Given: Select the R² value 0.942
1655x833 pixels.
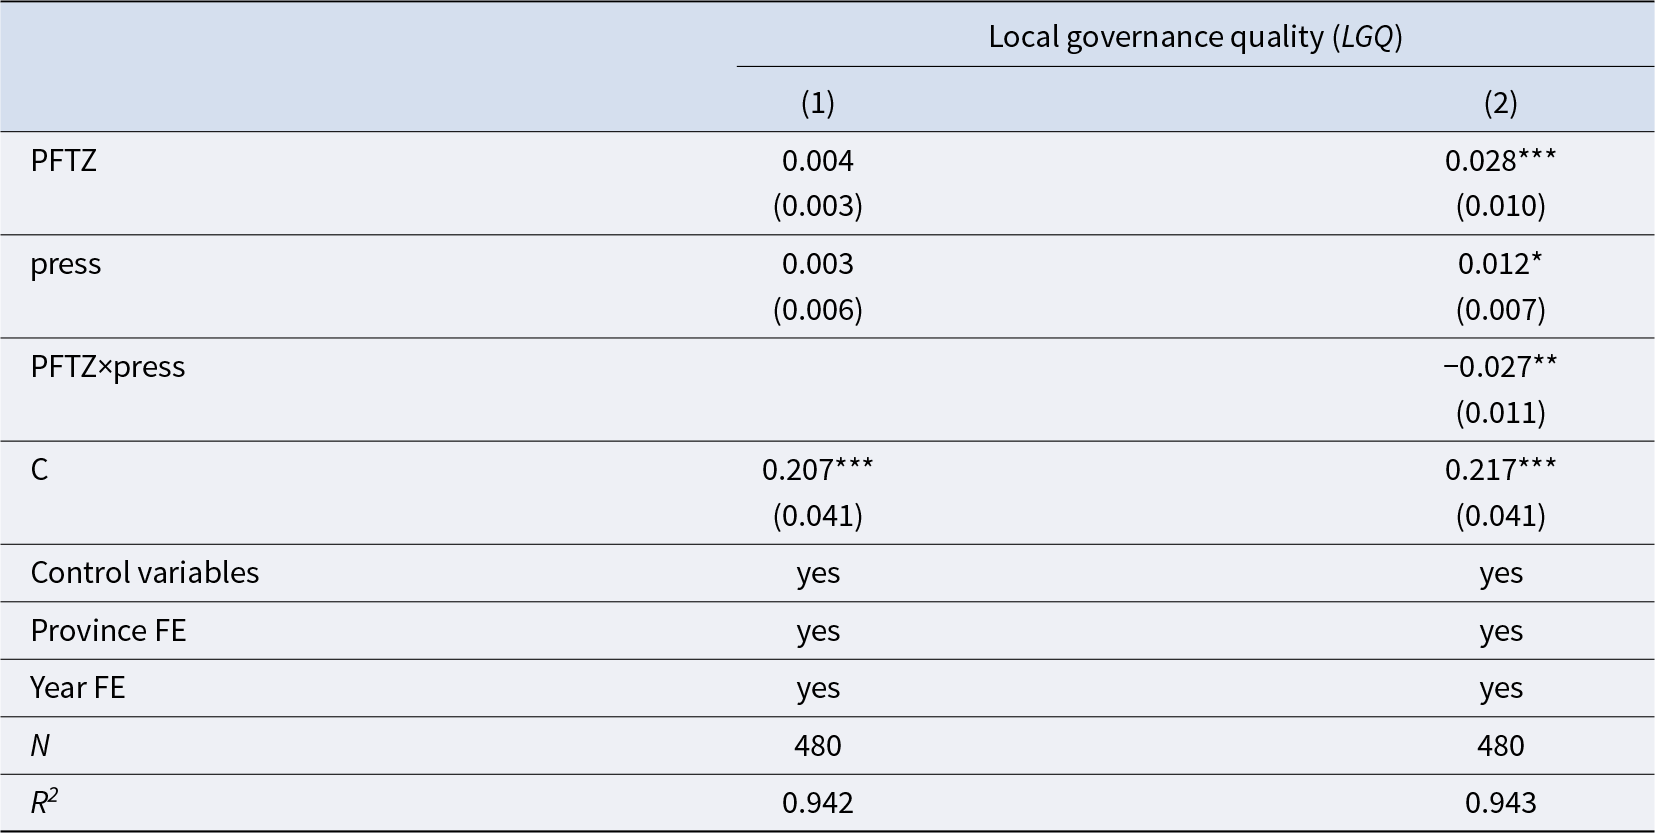Looking at the screenshot, I should pyautogui.click(x=817, y=803).
